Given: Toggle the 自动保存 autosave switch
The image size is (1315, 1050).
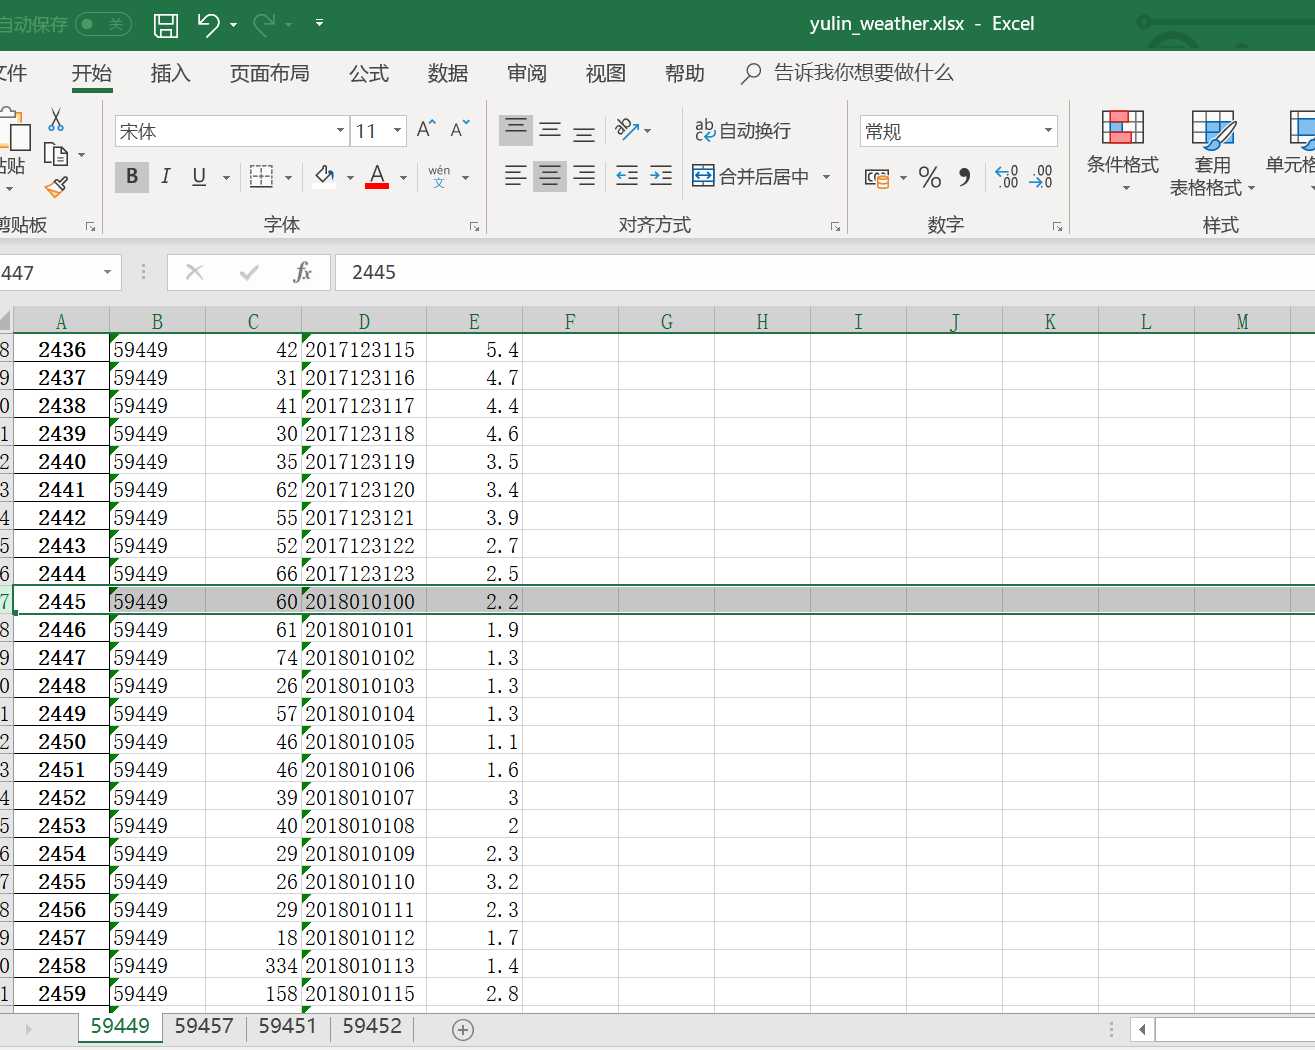Looking at the screenshot, I should pos(103,24).
